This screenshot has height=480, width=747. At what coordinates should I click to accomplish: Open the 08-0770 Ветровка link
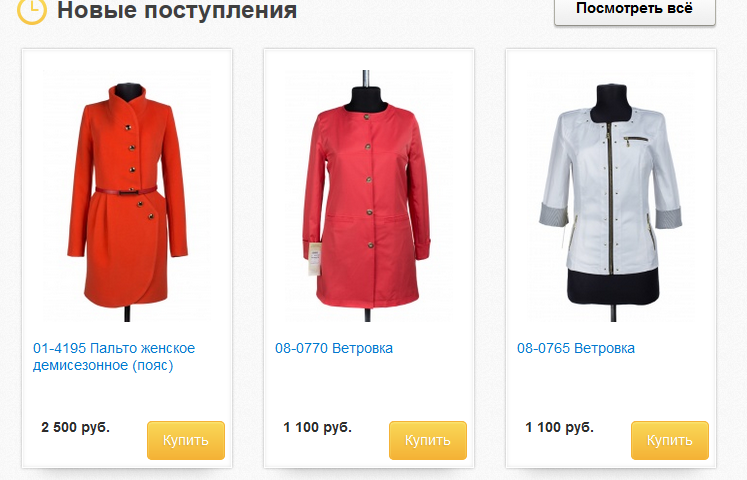[333, 348]
